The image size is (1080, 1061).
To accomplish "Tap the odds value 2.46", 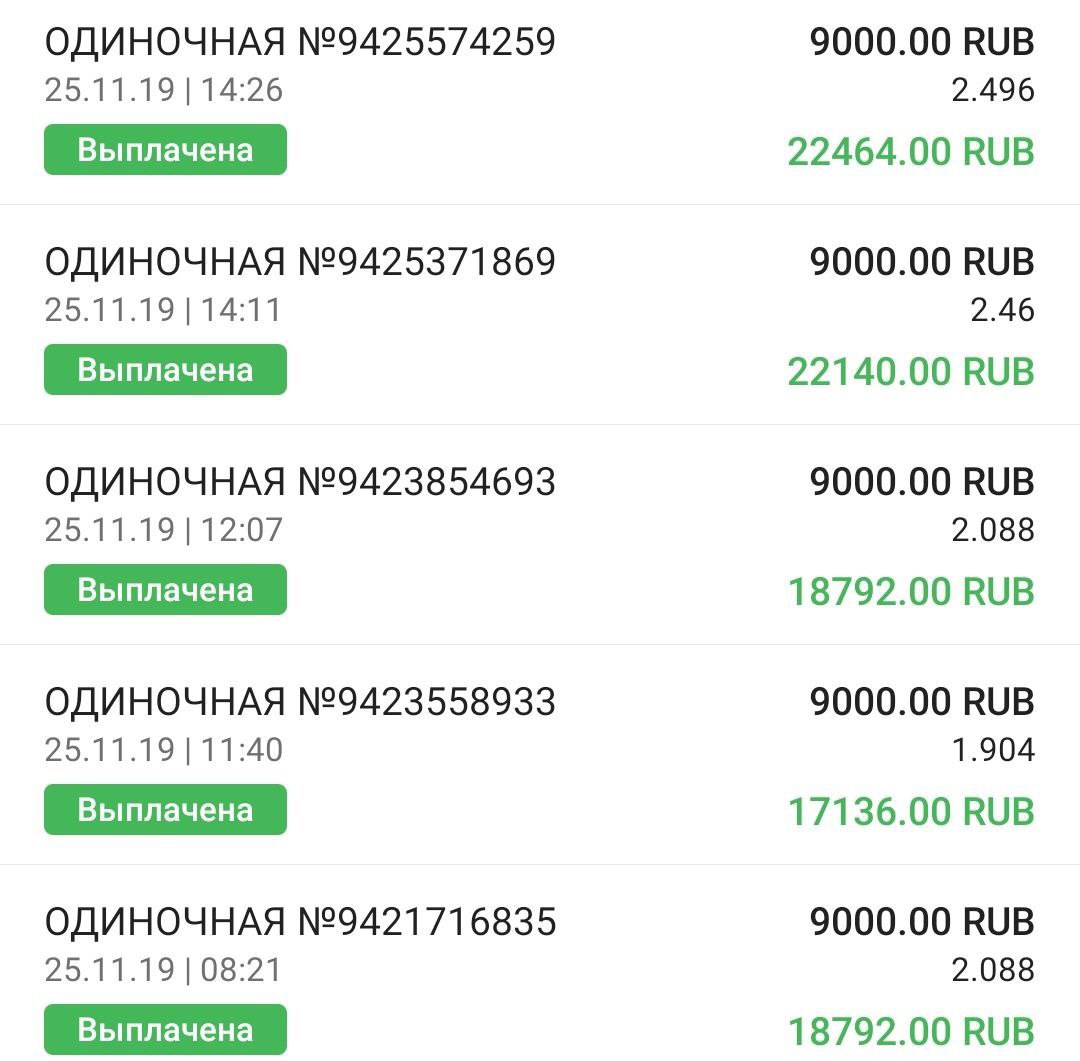I will 1002,310.
